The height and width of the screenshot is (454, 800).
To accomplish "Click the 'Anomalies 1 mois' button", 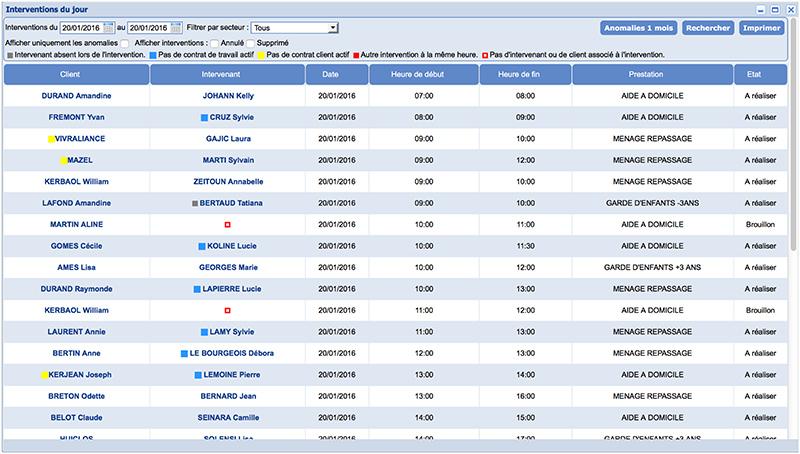I will pos(639,28).
